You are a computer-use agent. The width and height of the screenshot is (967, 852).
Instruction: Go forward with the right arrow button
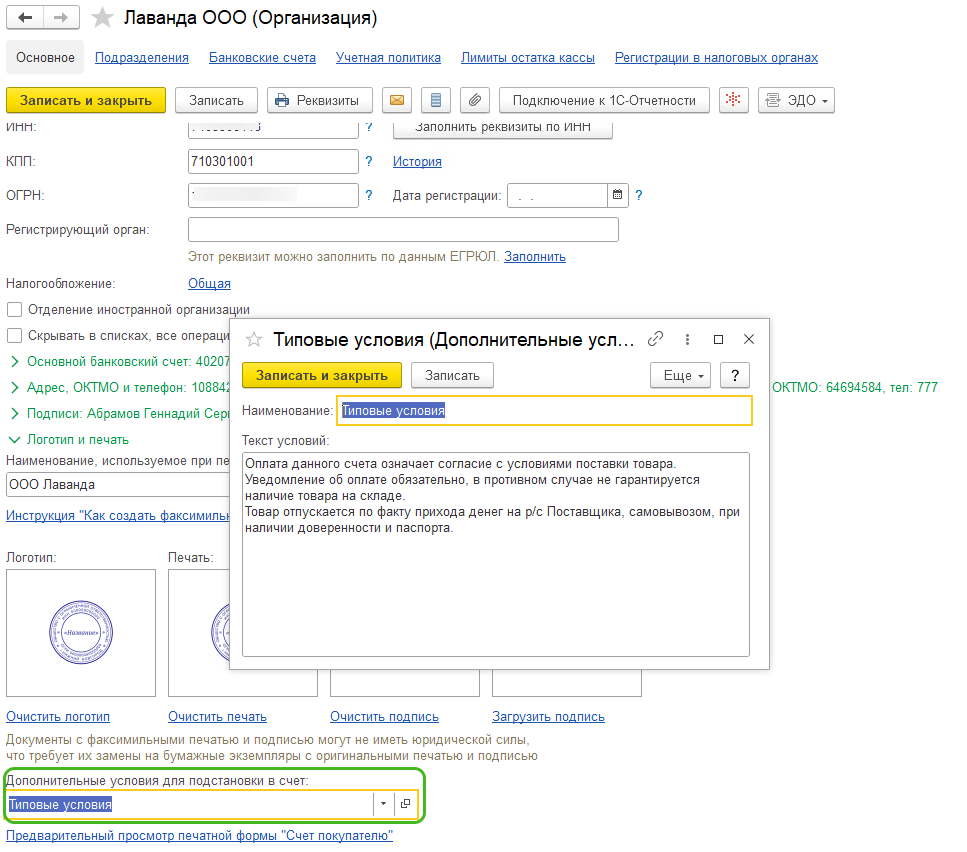(x=61, y=17)
